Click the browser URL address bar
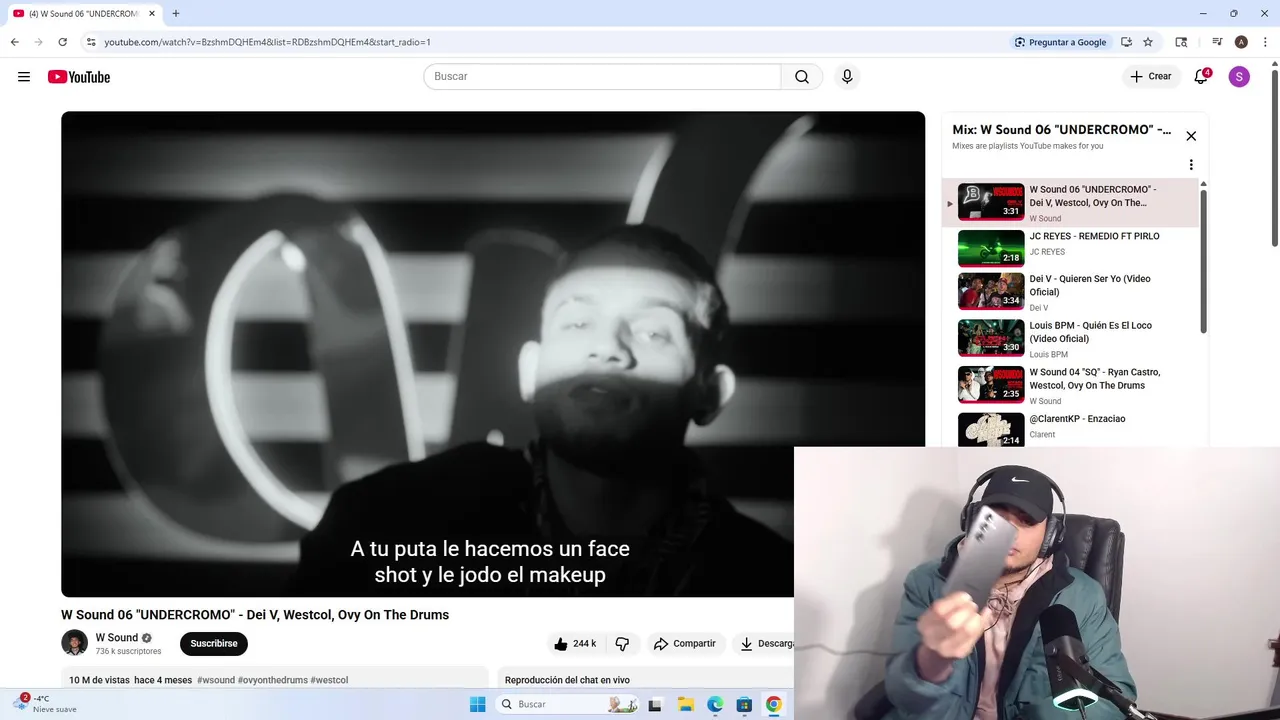1280x720 pixels. tap(550, 42)
